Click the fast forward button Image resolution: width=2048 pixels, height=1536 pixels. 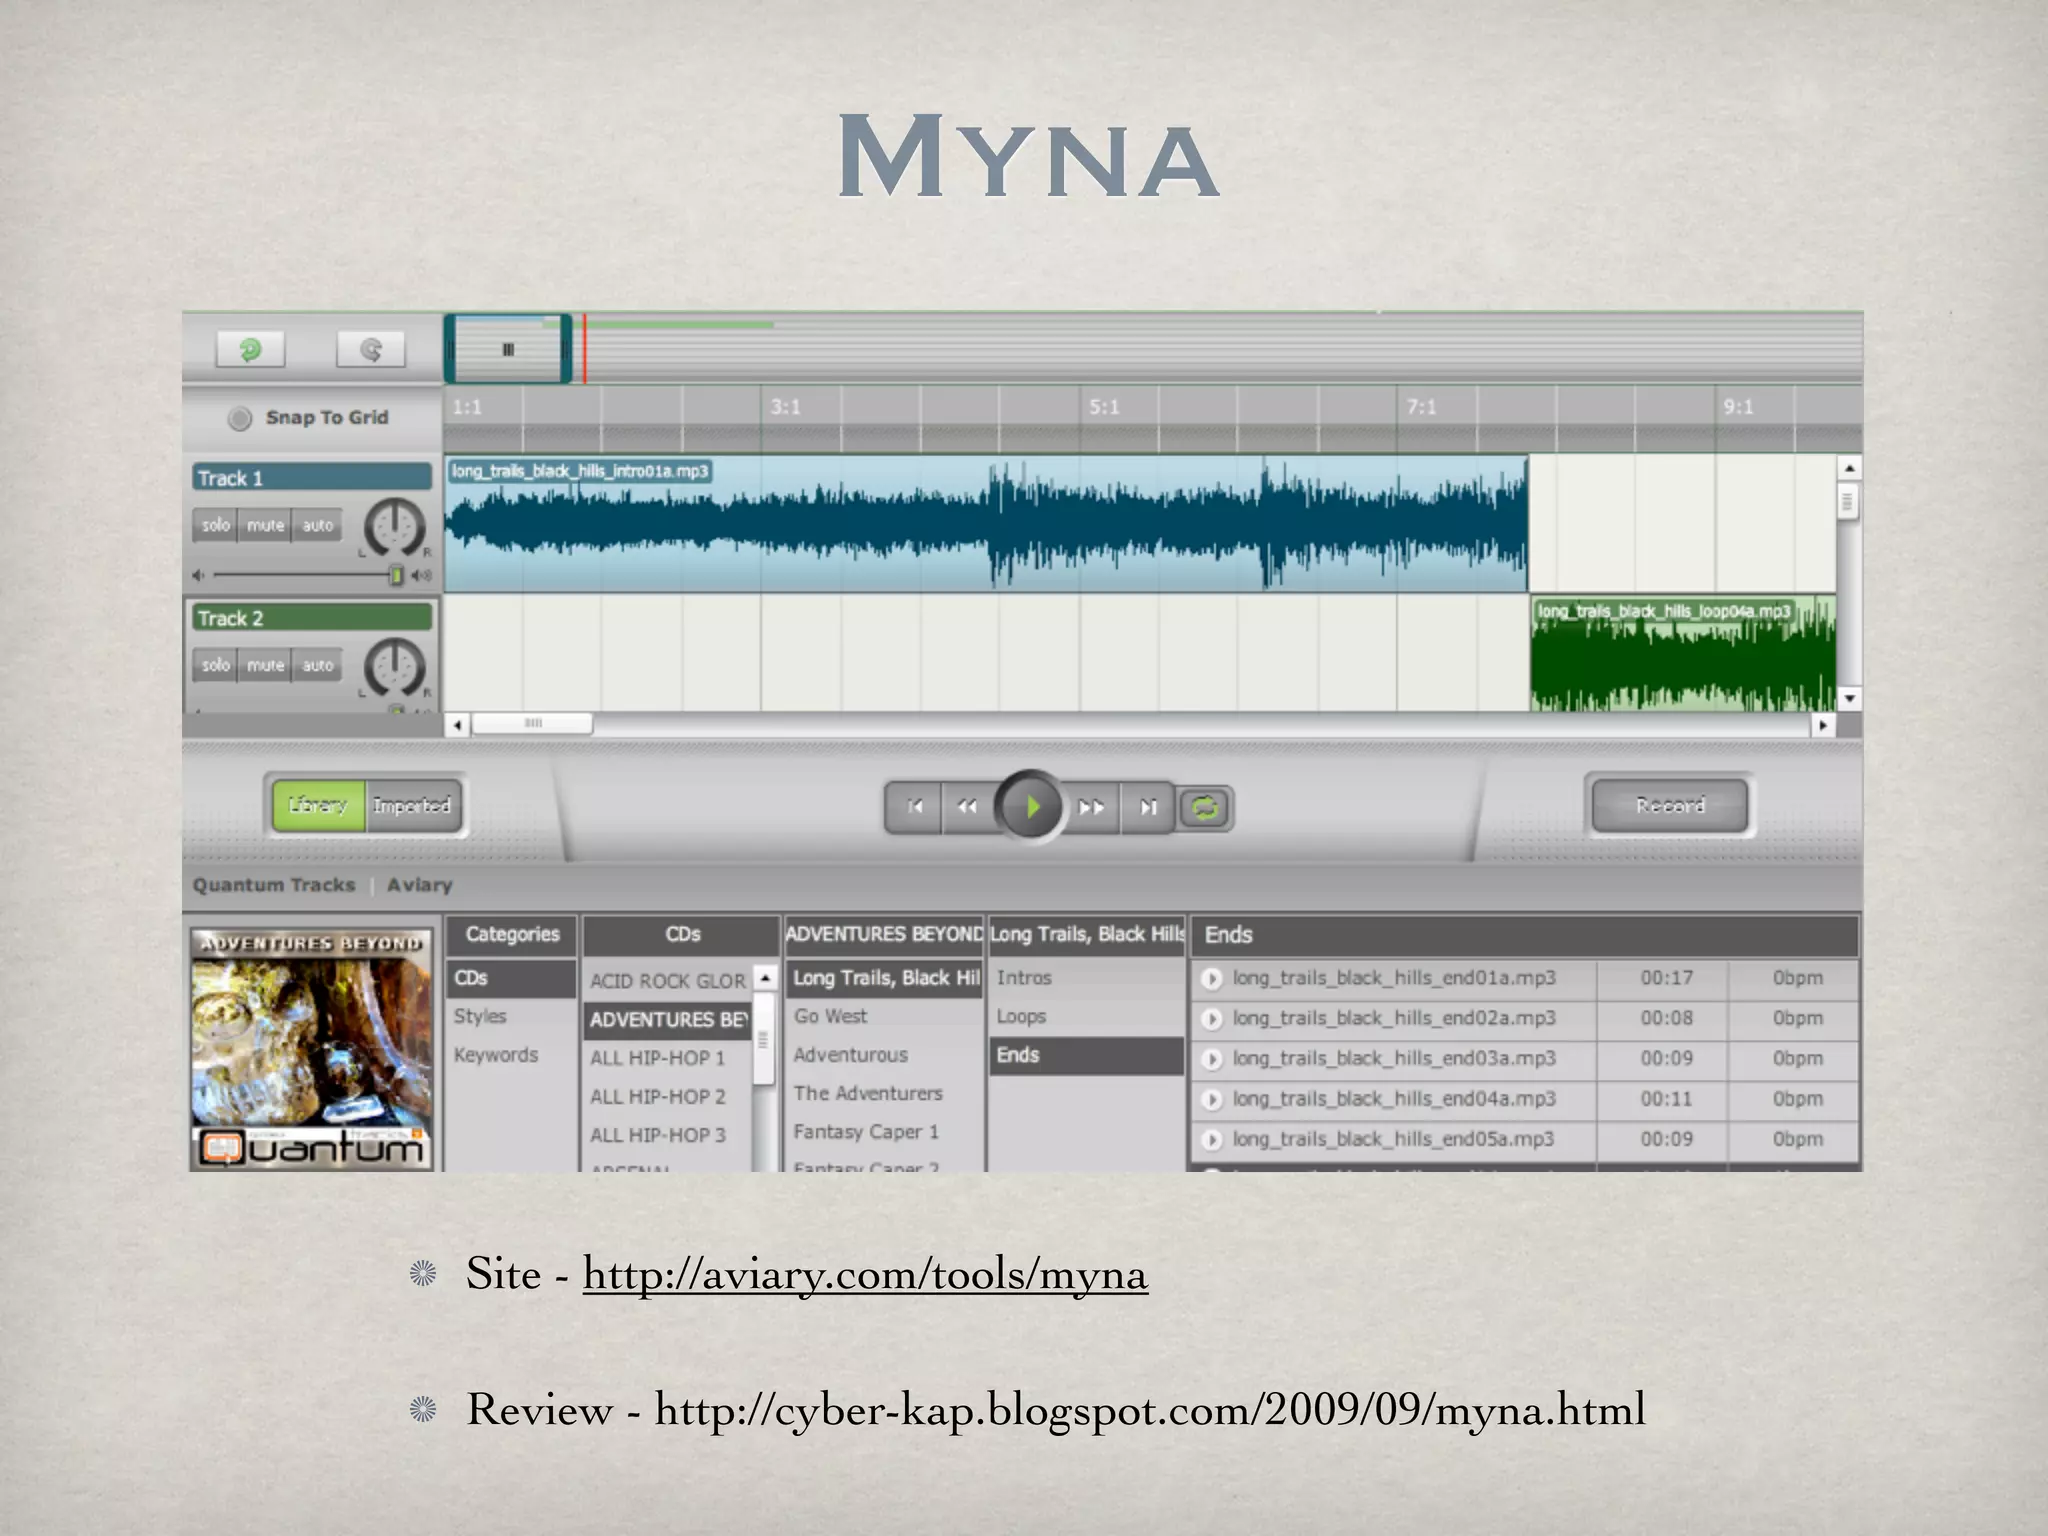[x=1092, y=807]
